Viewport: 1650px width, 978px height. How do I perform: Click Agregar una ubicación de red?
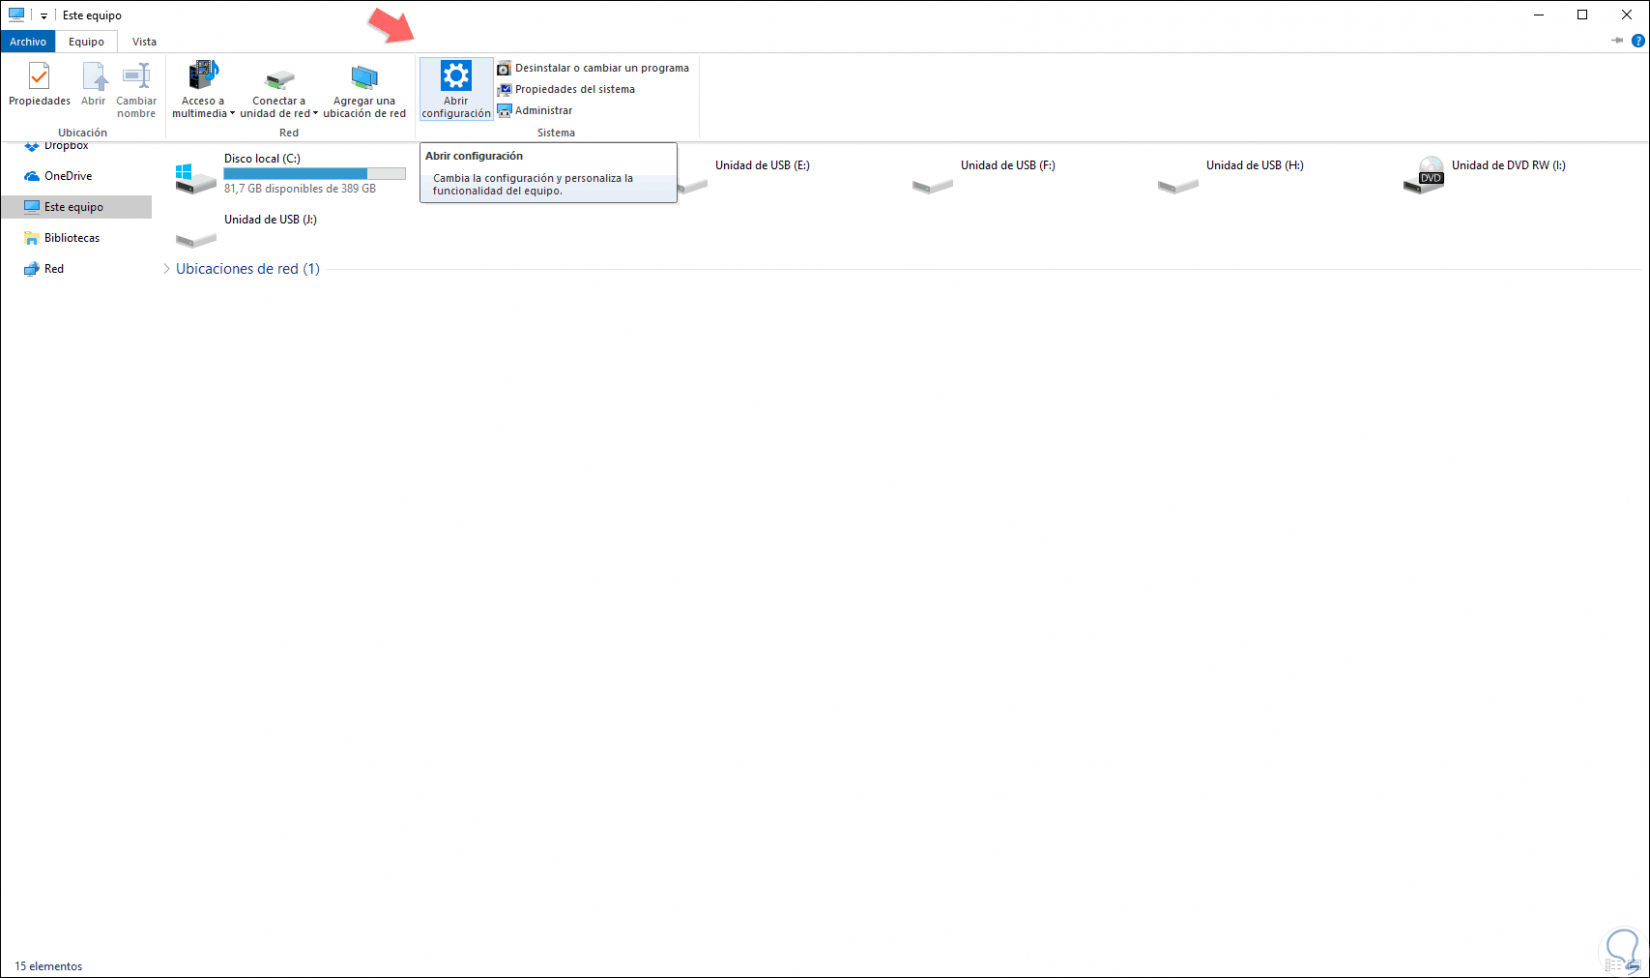pos(364,89)
